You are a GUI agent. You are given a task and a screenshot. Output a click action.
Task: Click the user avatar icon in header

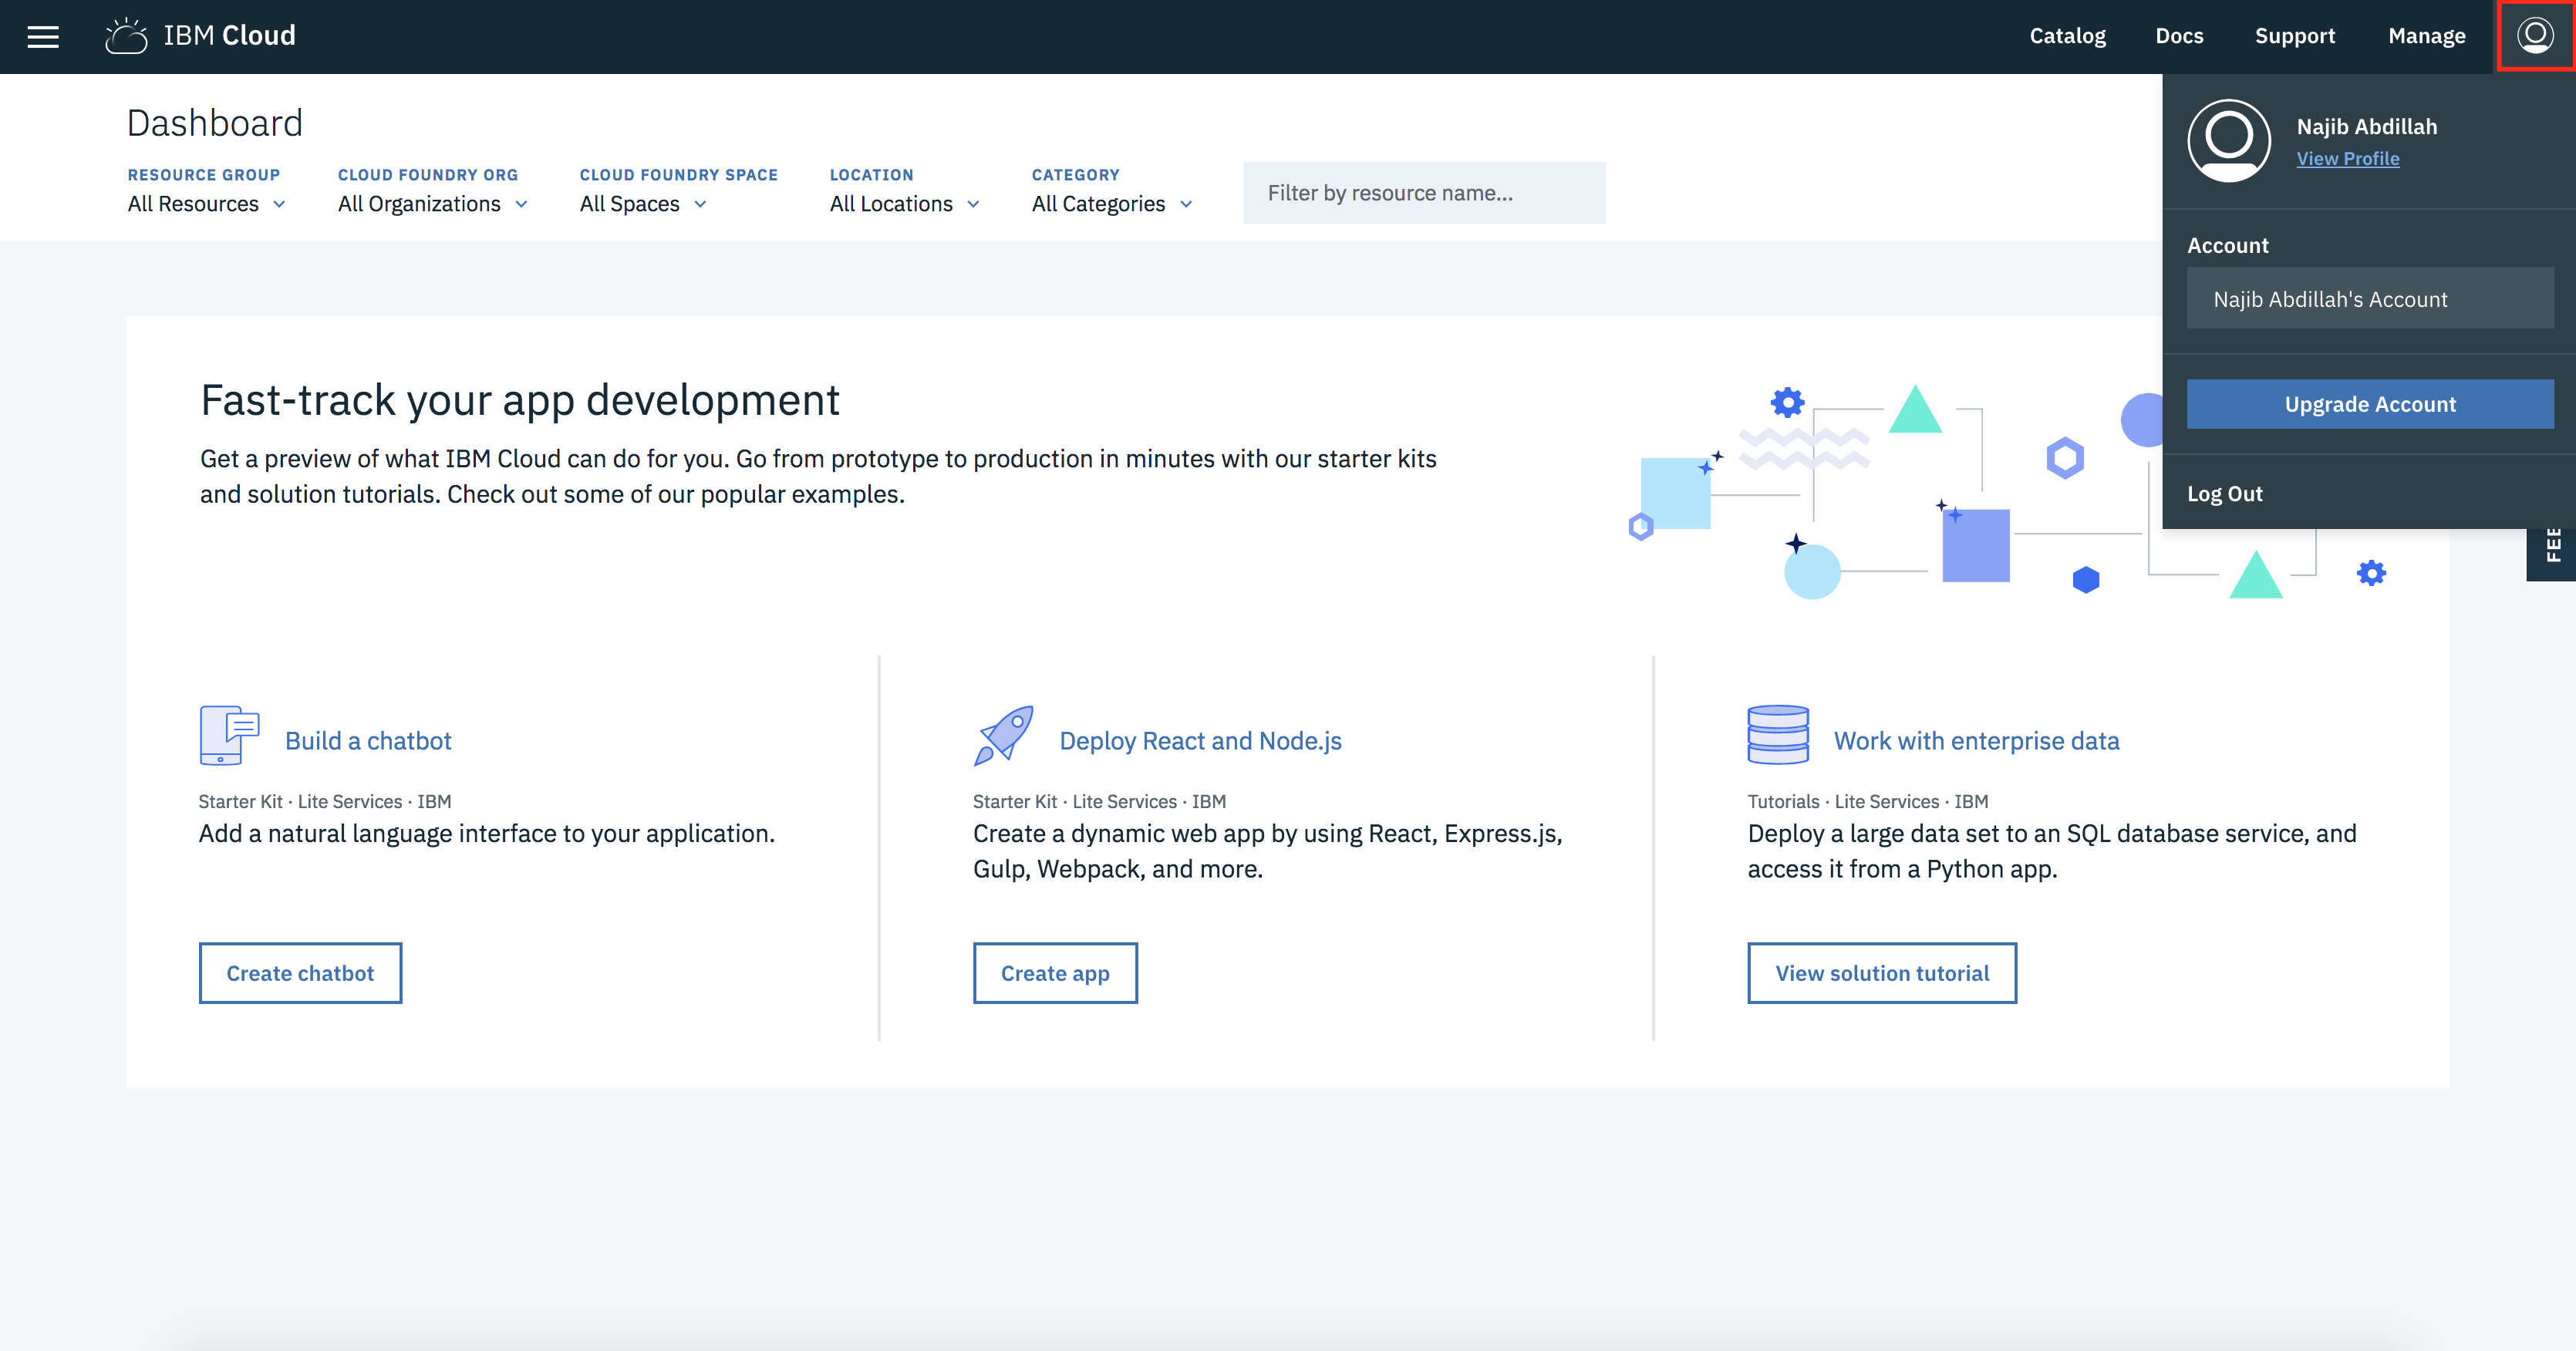[x=2535, y=36]
